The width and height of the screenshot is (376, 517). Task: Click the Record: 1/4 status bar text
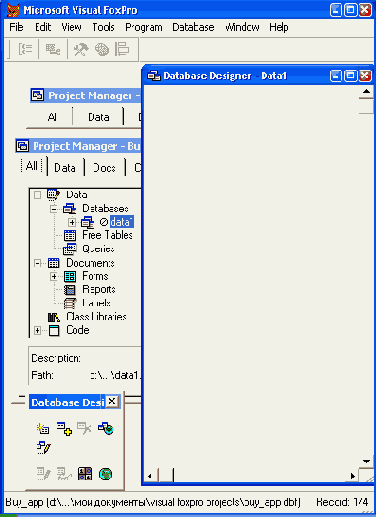[342, 502]
